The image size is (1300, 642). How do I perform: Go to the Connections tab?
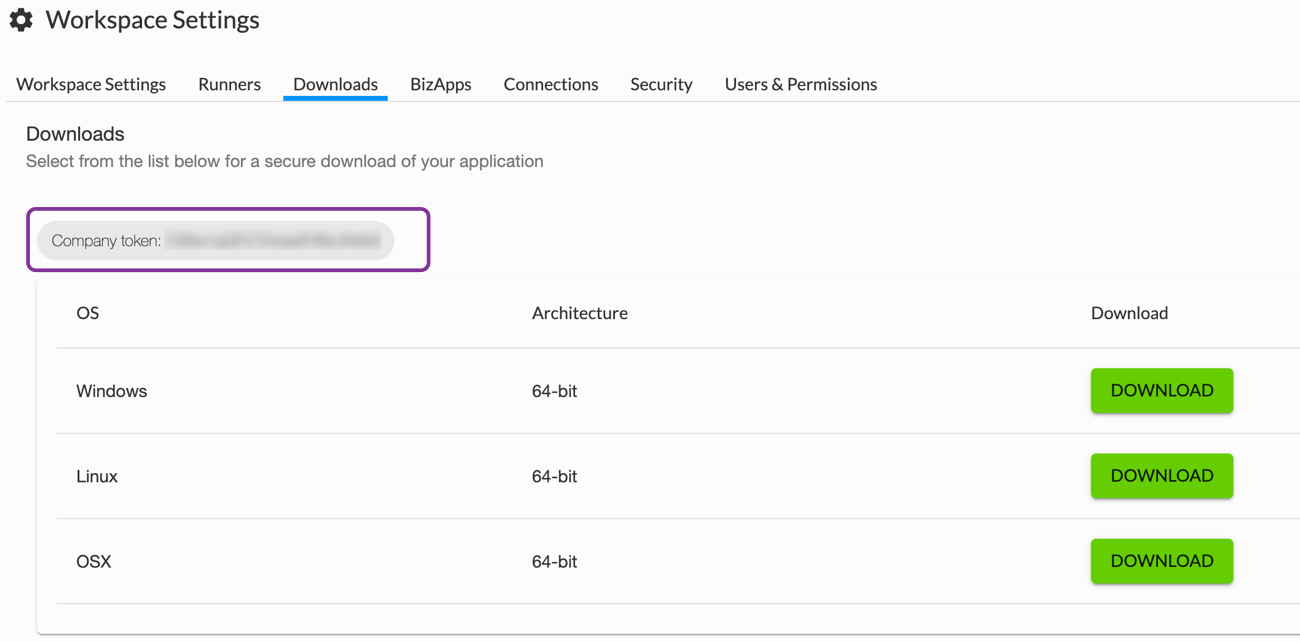tap(551, 84)
